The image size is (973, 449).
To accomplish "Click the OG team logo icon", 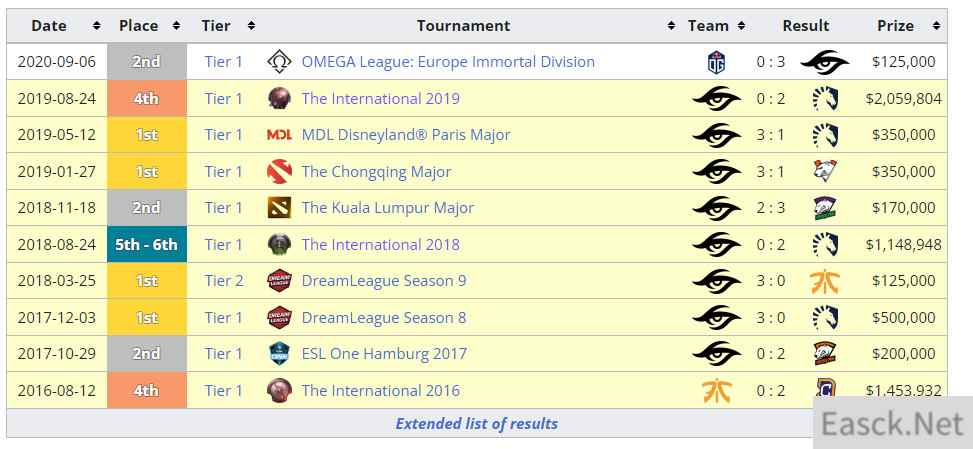I will 716,62.
